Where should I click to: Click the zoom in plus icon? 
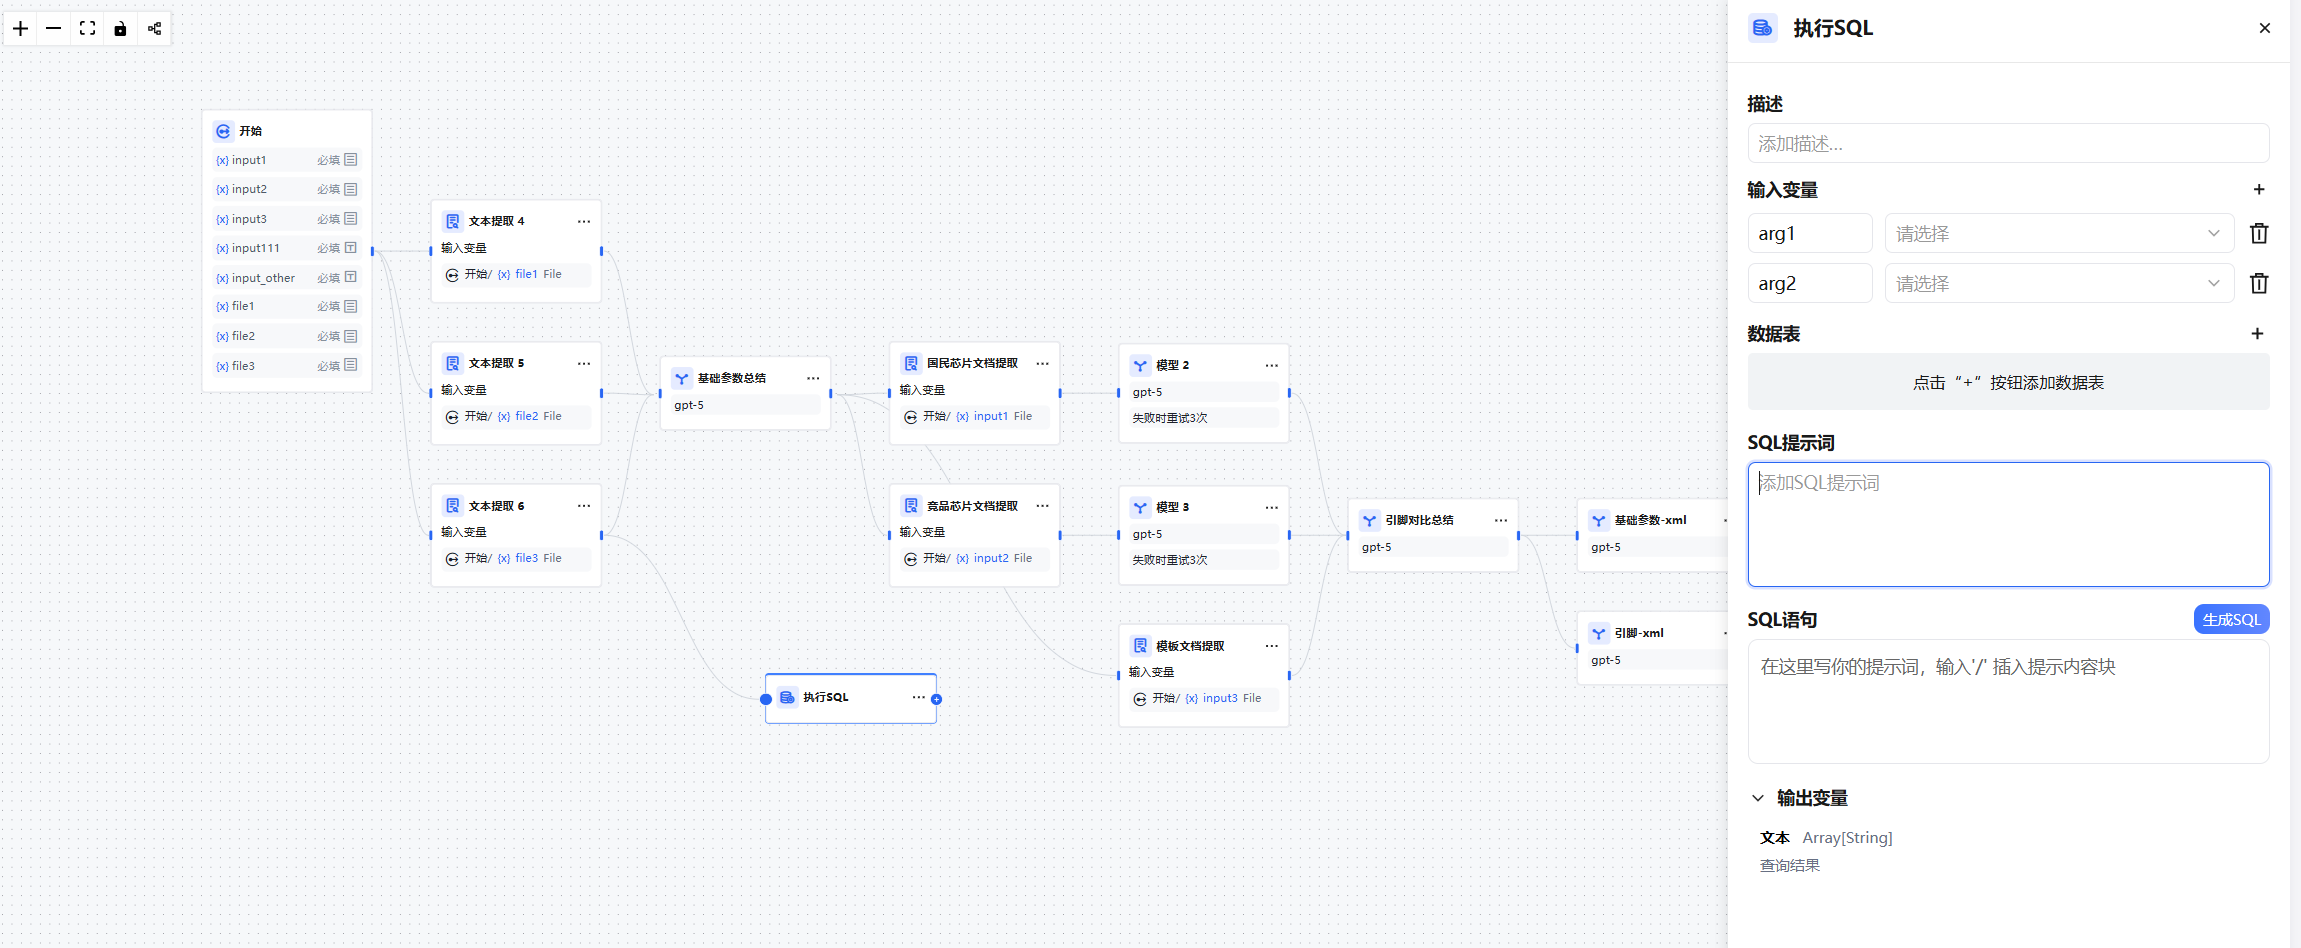pos(20,28)
